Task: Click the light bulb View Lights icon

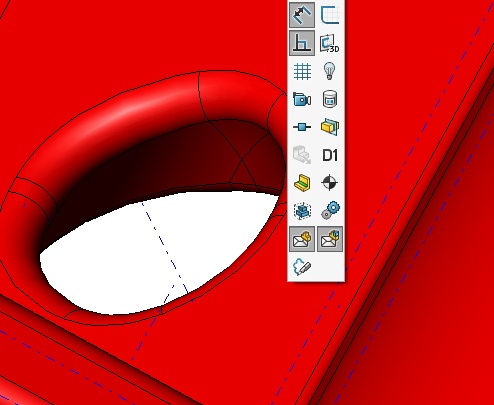Action: 330,71
